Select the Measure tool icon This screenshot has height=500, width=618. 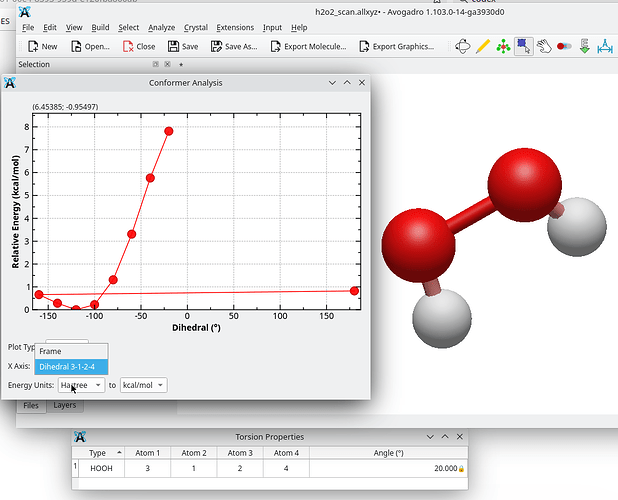pyautogui.click(x=605, y=46)
